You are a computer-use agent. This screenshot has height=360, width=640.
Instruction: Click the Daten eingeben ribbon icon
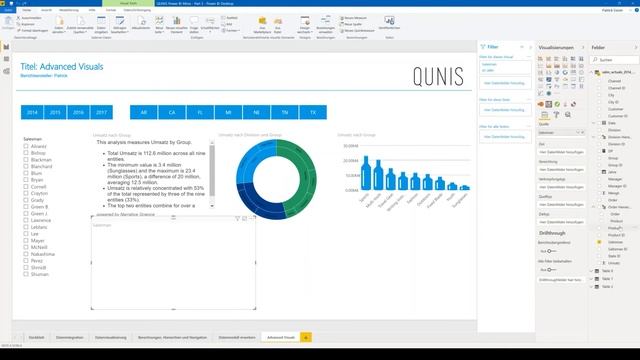(x=101, y=24)
